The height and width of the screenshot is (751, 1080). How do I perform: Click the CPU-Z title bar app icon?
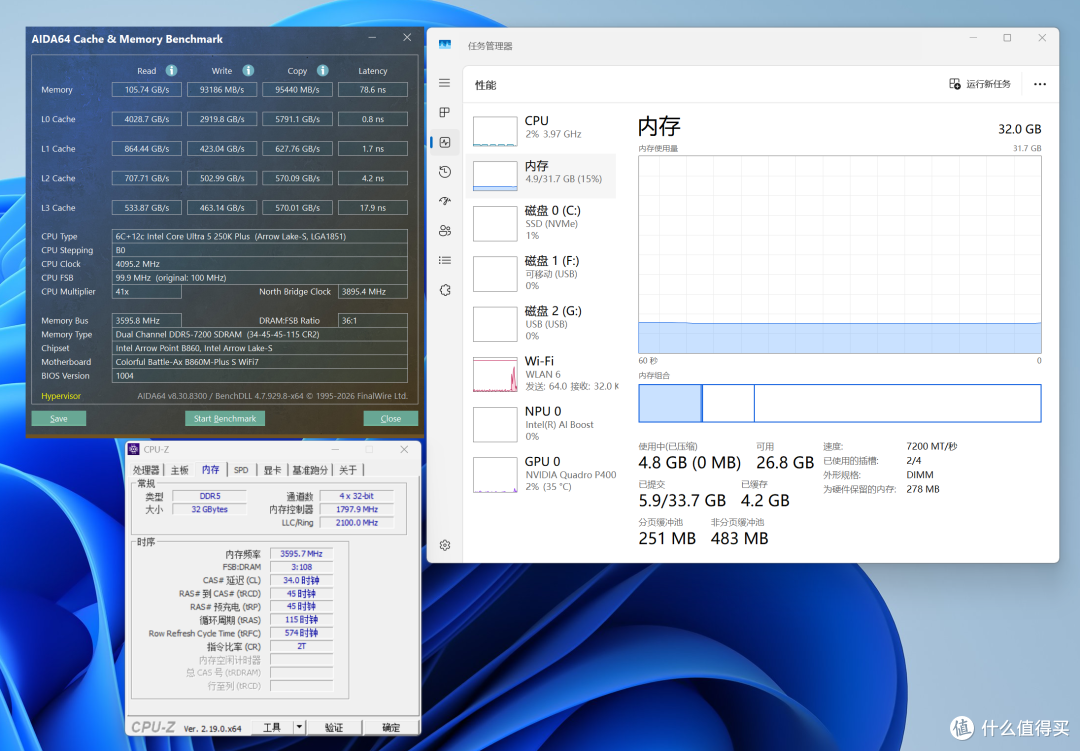click(x=134, y=449)
